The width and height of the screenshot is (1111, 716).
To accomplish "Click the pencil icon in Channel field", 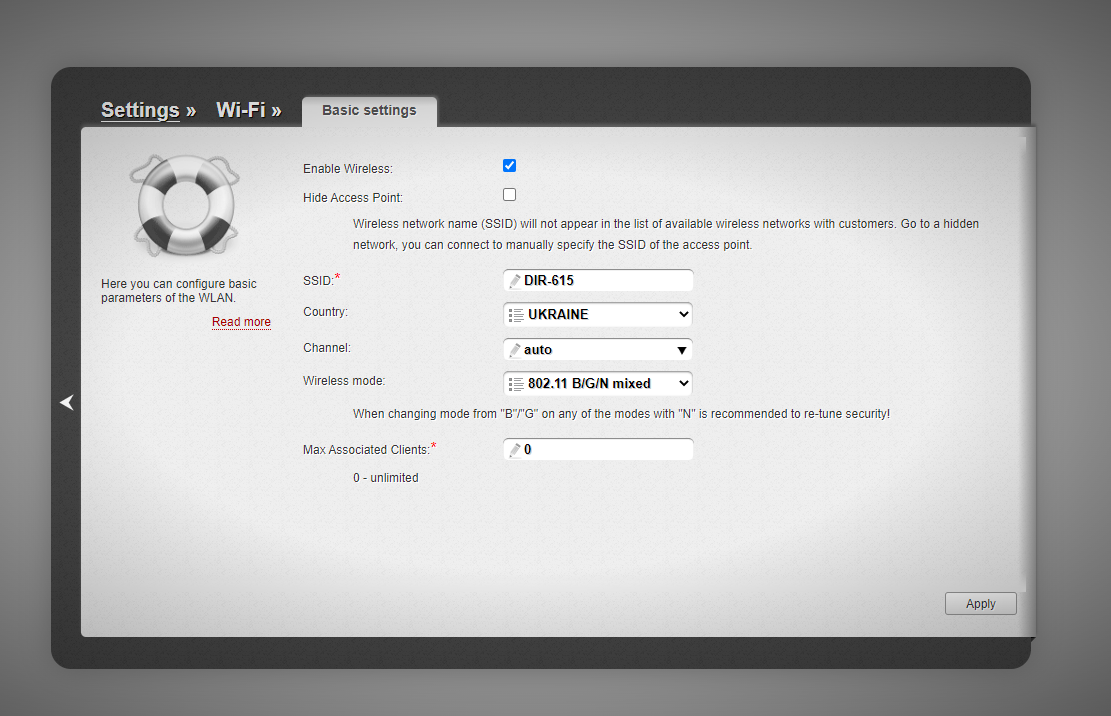I will click(x=518, y=349).
